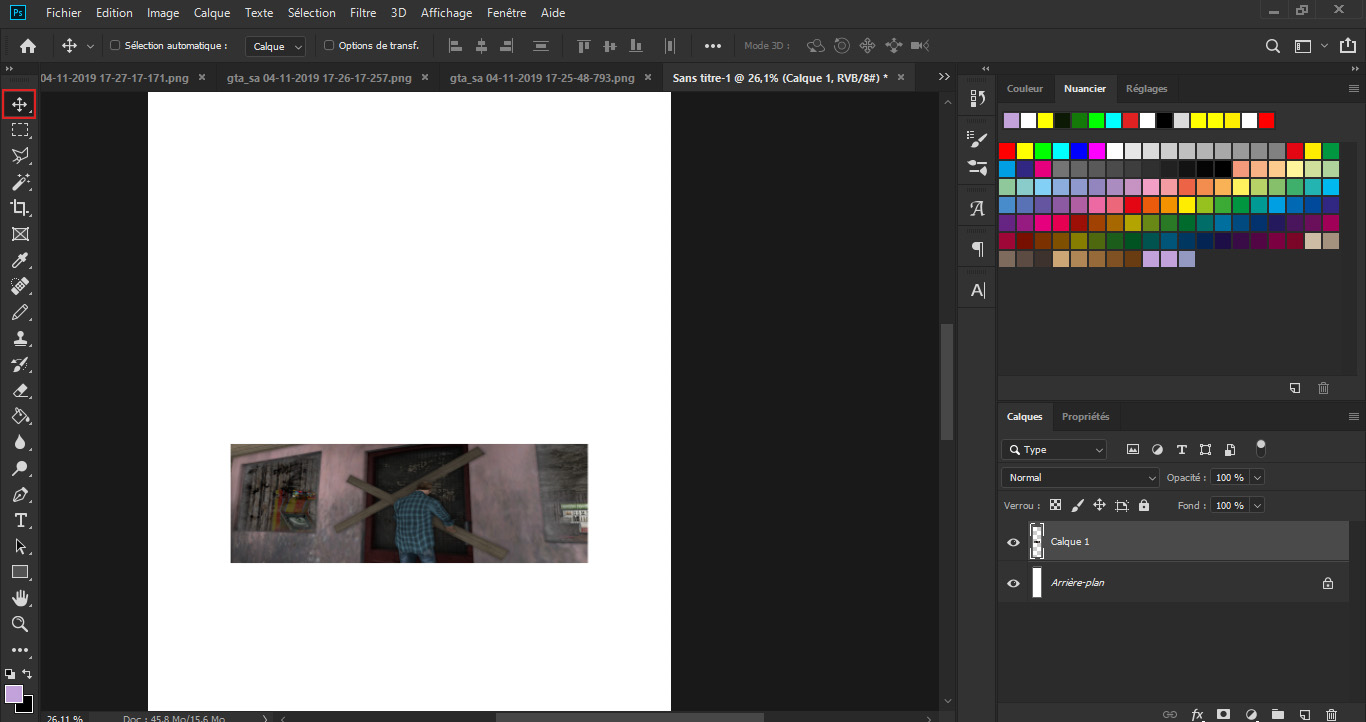
Task: Toggle lock all in Verrou row
Action: pos(1144,506)
